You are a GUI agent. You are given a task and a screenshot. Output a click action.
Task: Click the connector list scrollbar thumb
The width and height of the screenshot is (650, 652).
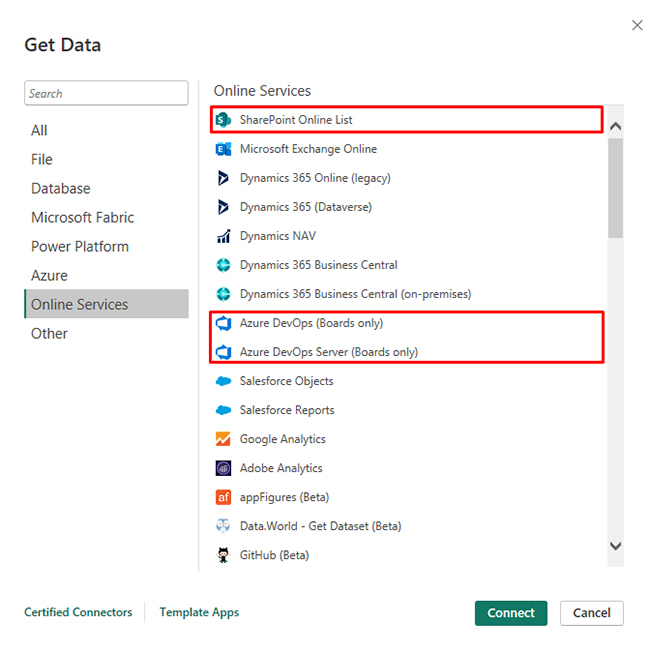pos(615,188)
